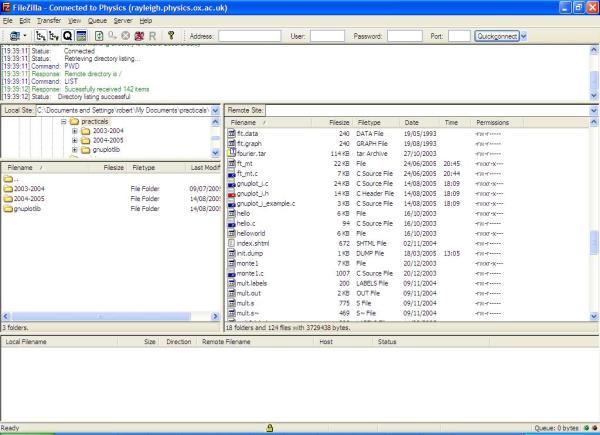Viewport: 600px width, 435px height.
Task: Toggle the queue view Q button
Action: [67, 36]
